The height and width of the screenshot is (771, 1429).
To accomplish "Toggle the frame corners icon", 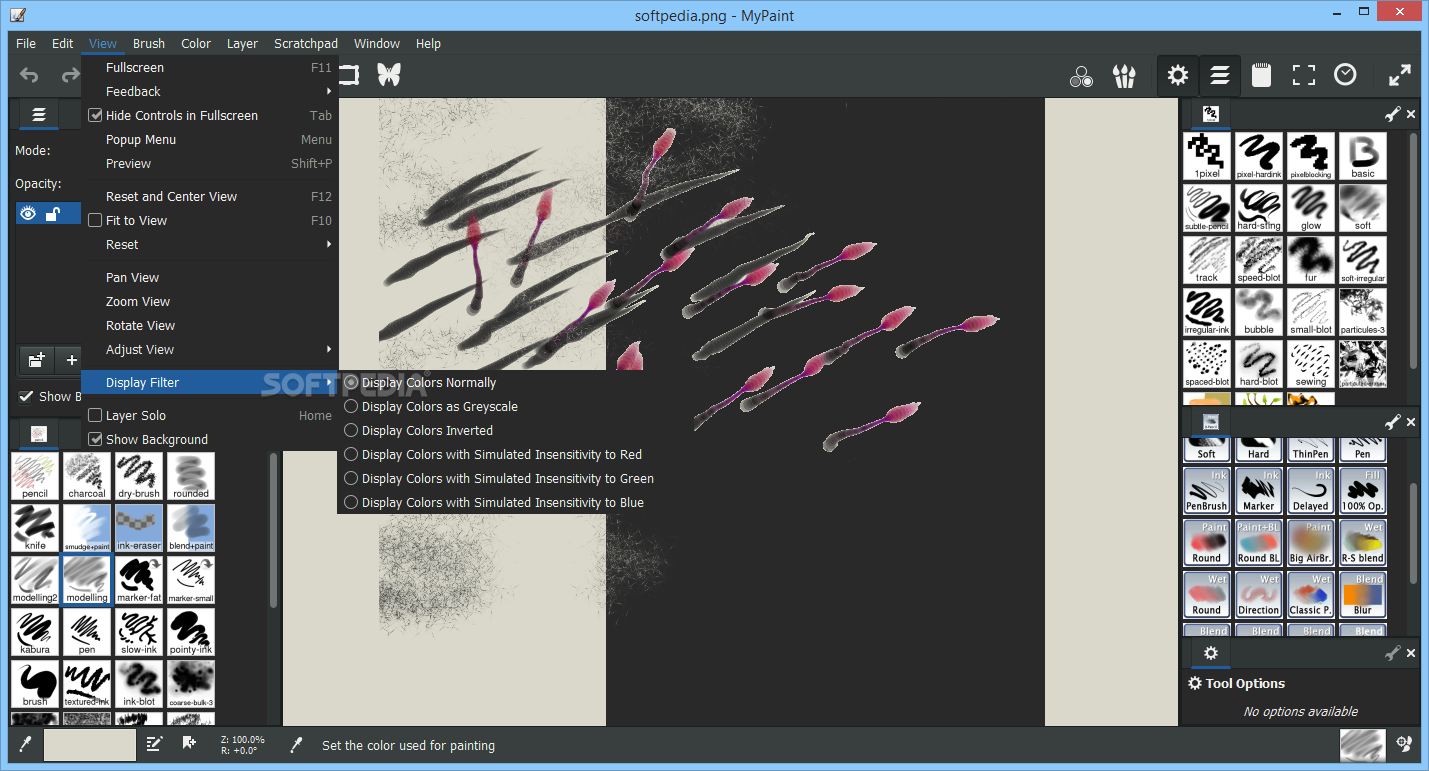I will 1304,76.
